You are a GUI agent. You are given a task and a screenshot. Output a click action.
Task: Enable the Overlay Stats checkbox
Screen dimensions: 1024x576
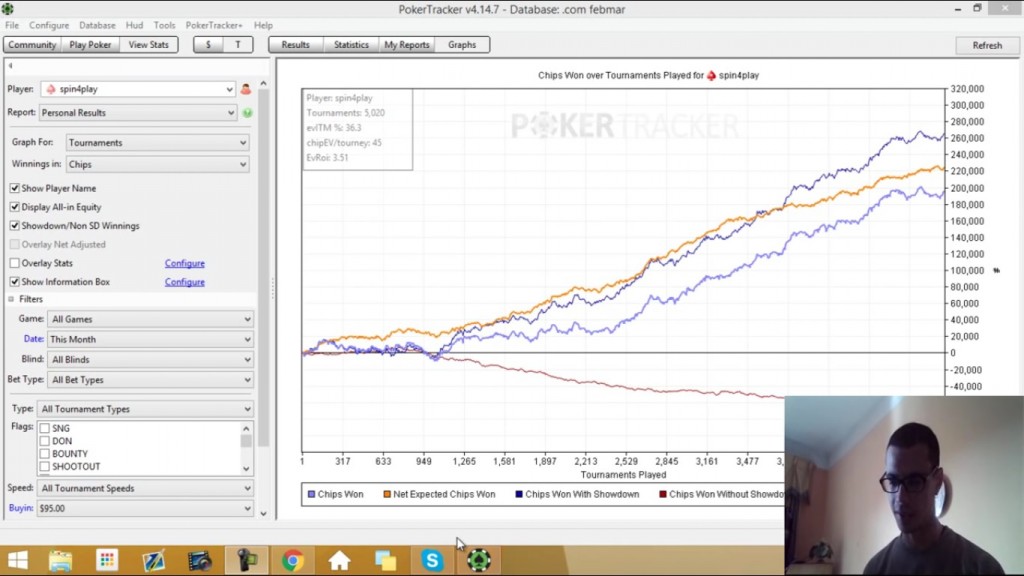click(14, 263)
